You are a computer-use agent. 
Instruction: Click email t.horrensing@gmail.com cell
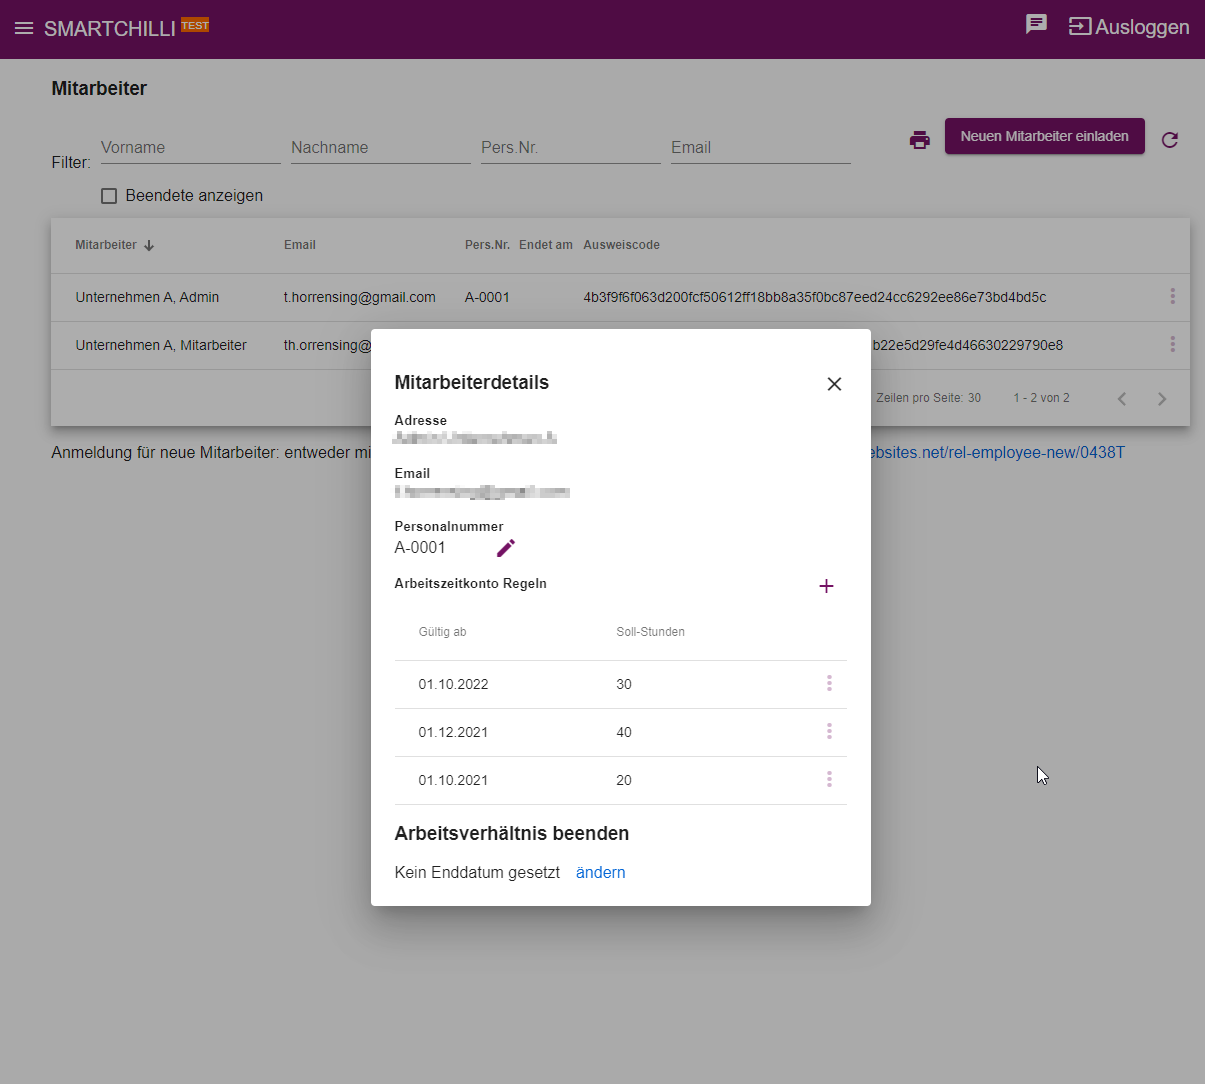click(x=360, y=297)
